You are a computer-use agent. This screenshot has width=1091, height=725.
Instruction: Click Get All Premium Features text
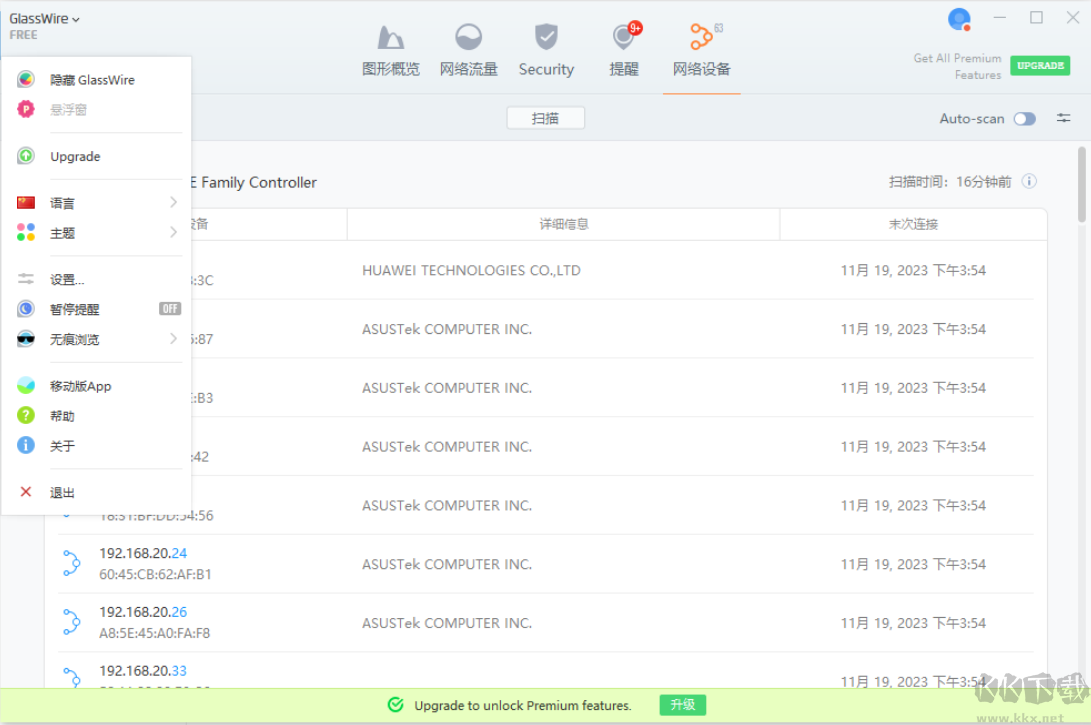pos(957,67)
